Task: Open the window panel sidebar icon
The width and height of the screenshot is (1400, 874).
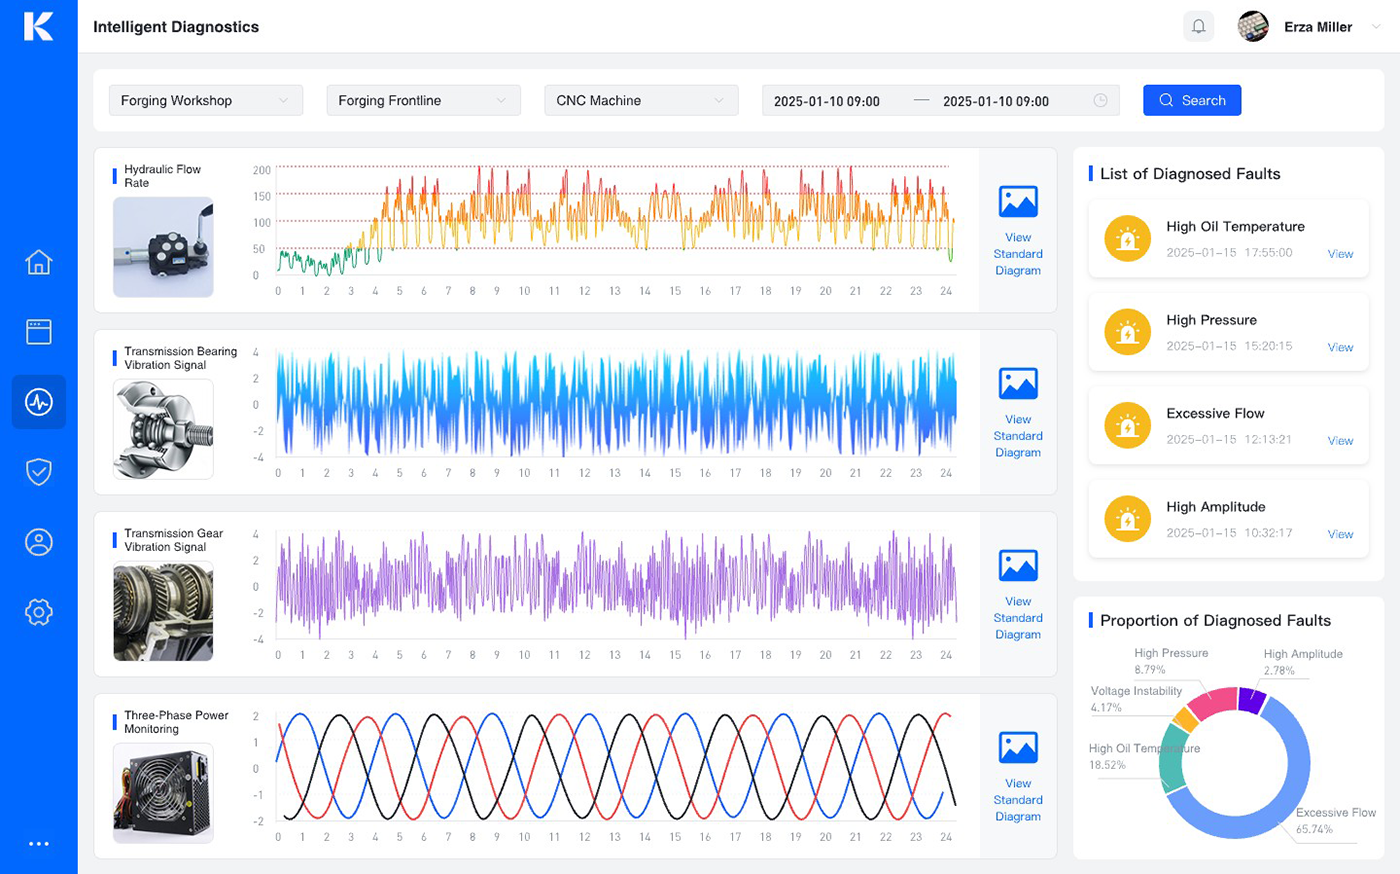Action: click(x=38, y=332)
